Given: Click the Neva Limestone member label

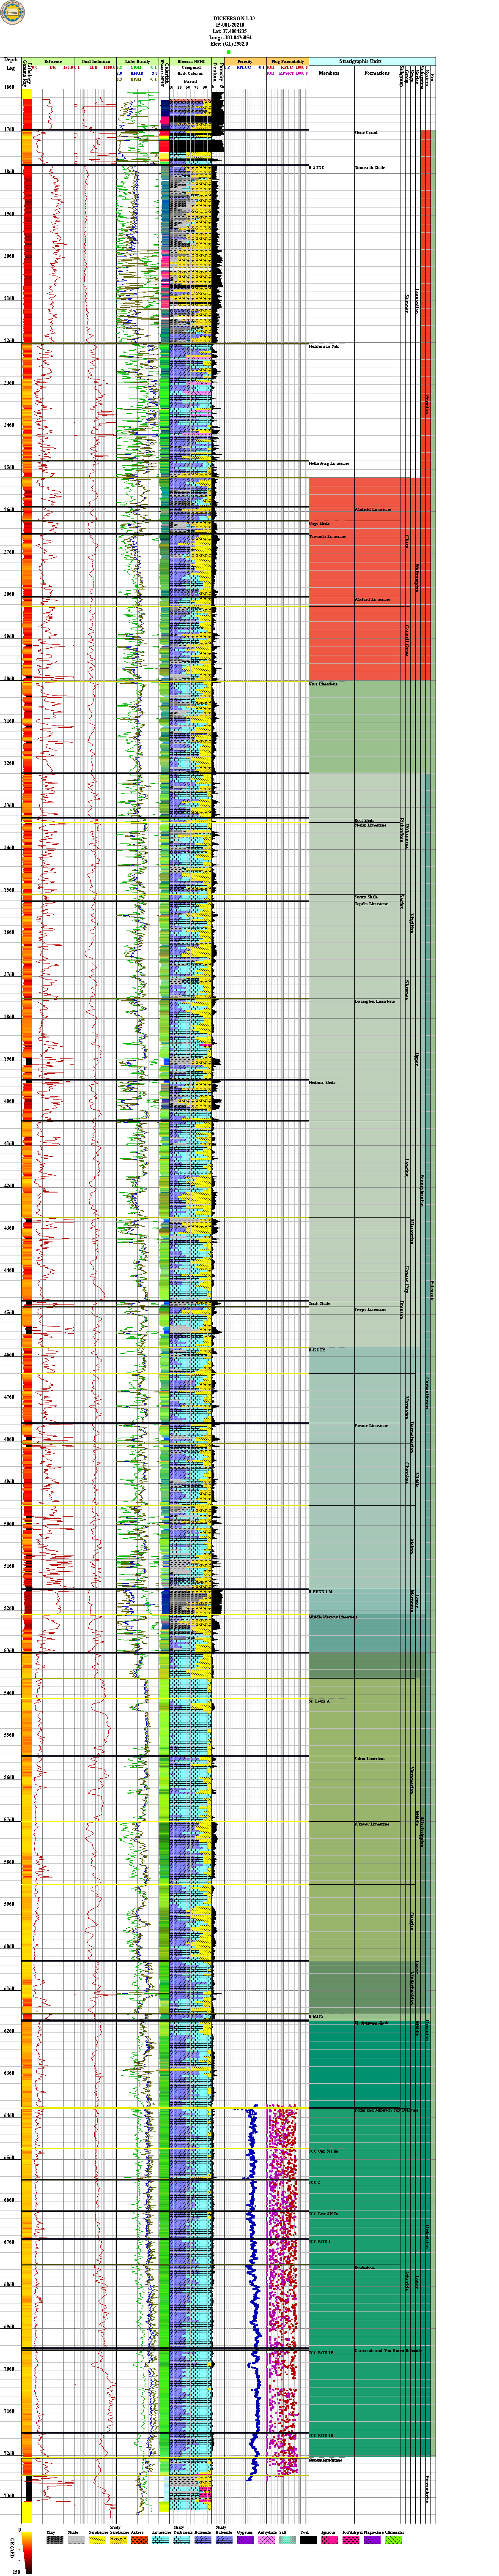Looking at the screenshot, I should coord(323,684).
